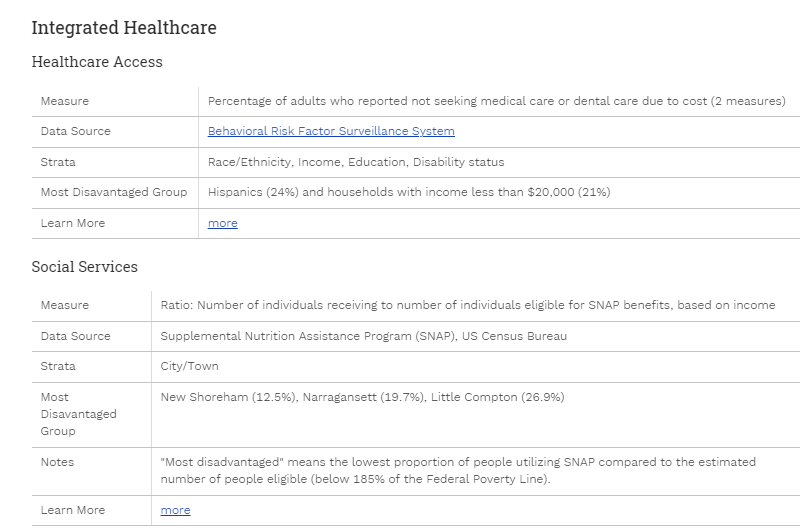Click the text about not seeking medical care due to cost
This screenshot has height=532, width=808.
tap(497, 101)
